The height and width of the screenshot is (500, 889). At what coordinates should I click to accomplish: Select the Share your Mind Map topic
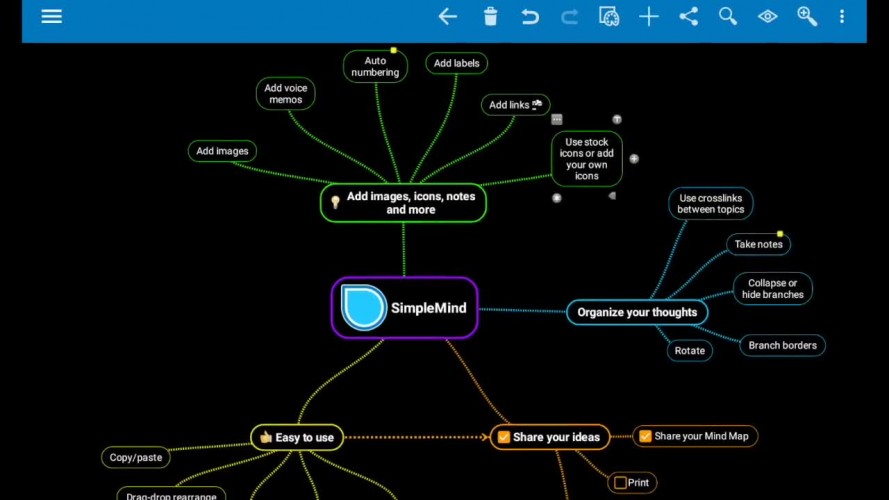(x=695, y=436)
